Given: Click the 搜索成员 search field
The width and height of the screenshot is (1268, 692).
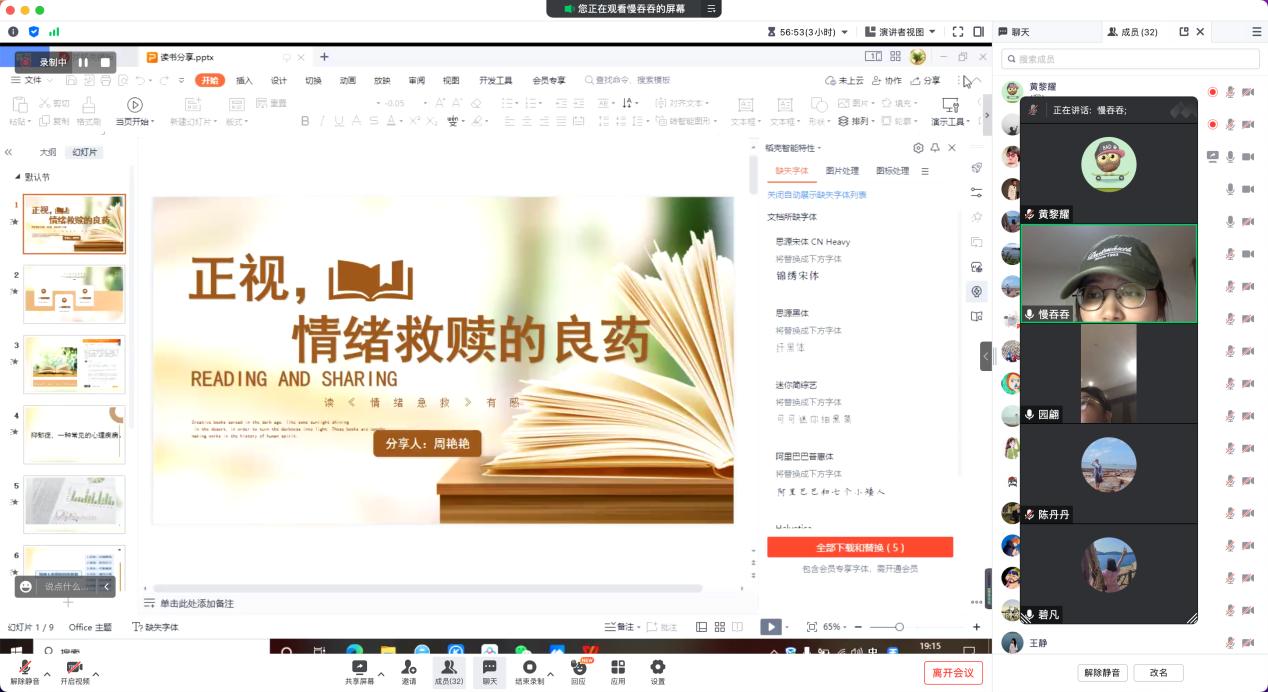Looking at the screenshot, I should click(x=1130, y=59).
